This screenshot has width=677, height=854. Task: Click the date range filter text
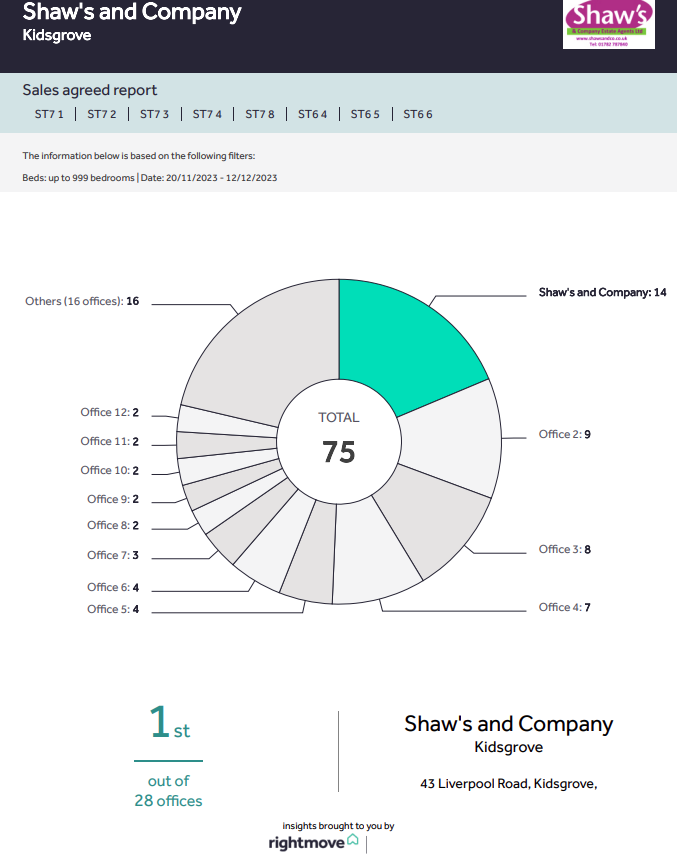pyautogui.click(x=209, y=178)
